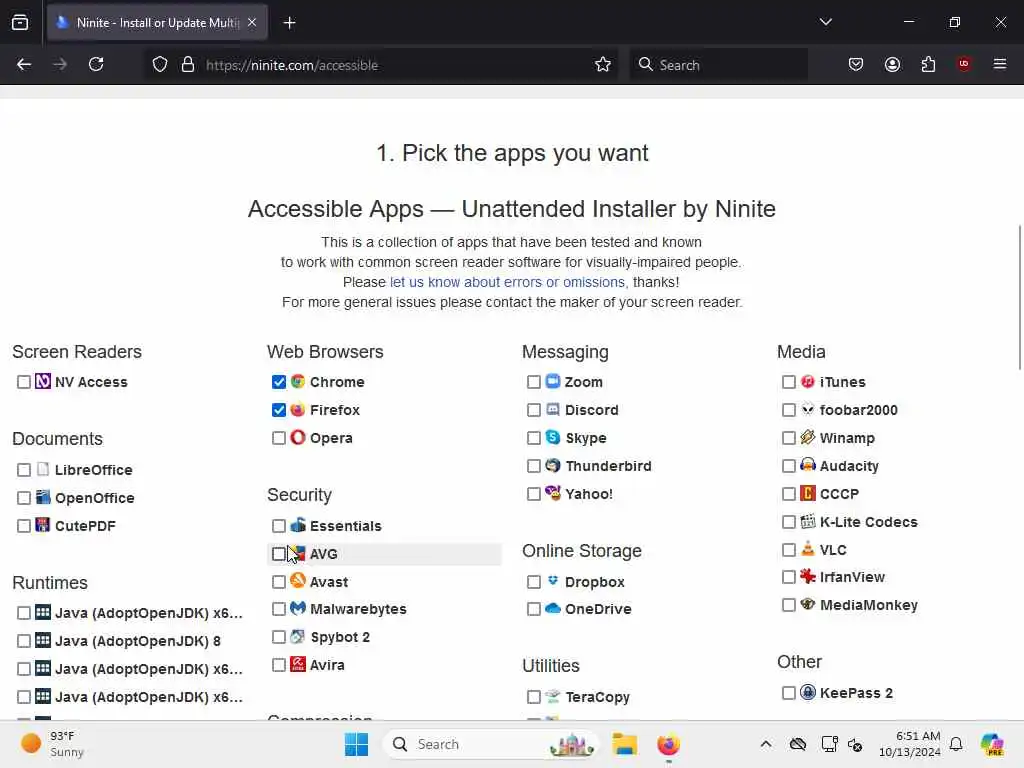Check the TeraCopy checkbox

click(534, 697)
